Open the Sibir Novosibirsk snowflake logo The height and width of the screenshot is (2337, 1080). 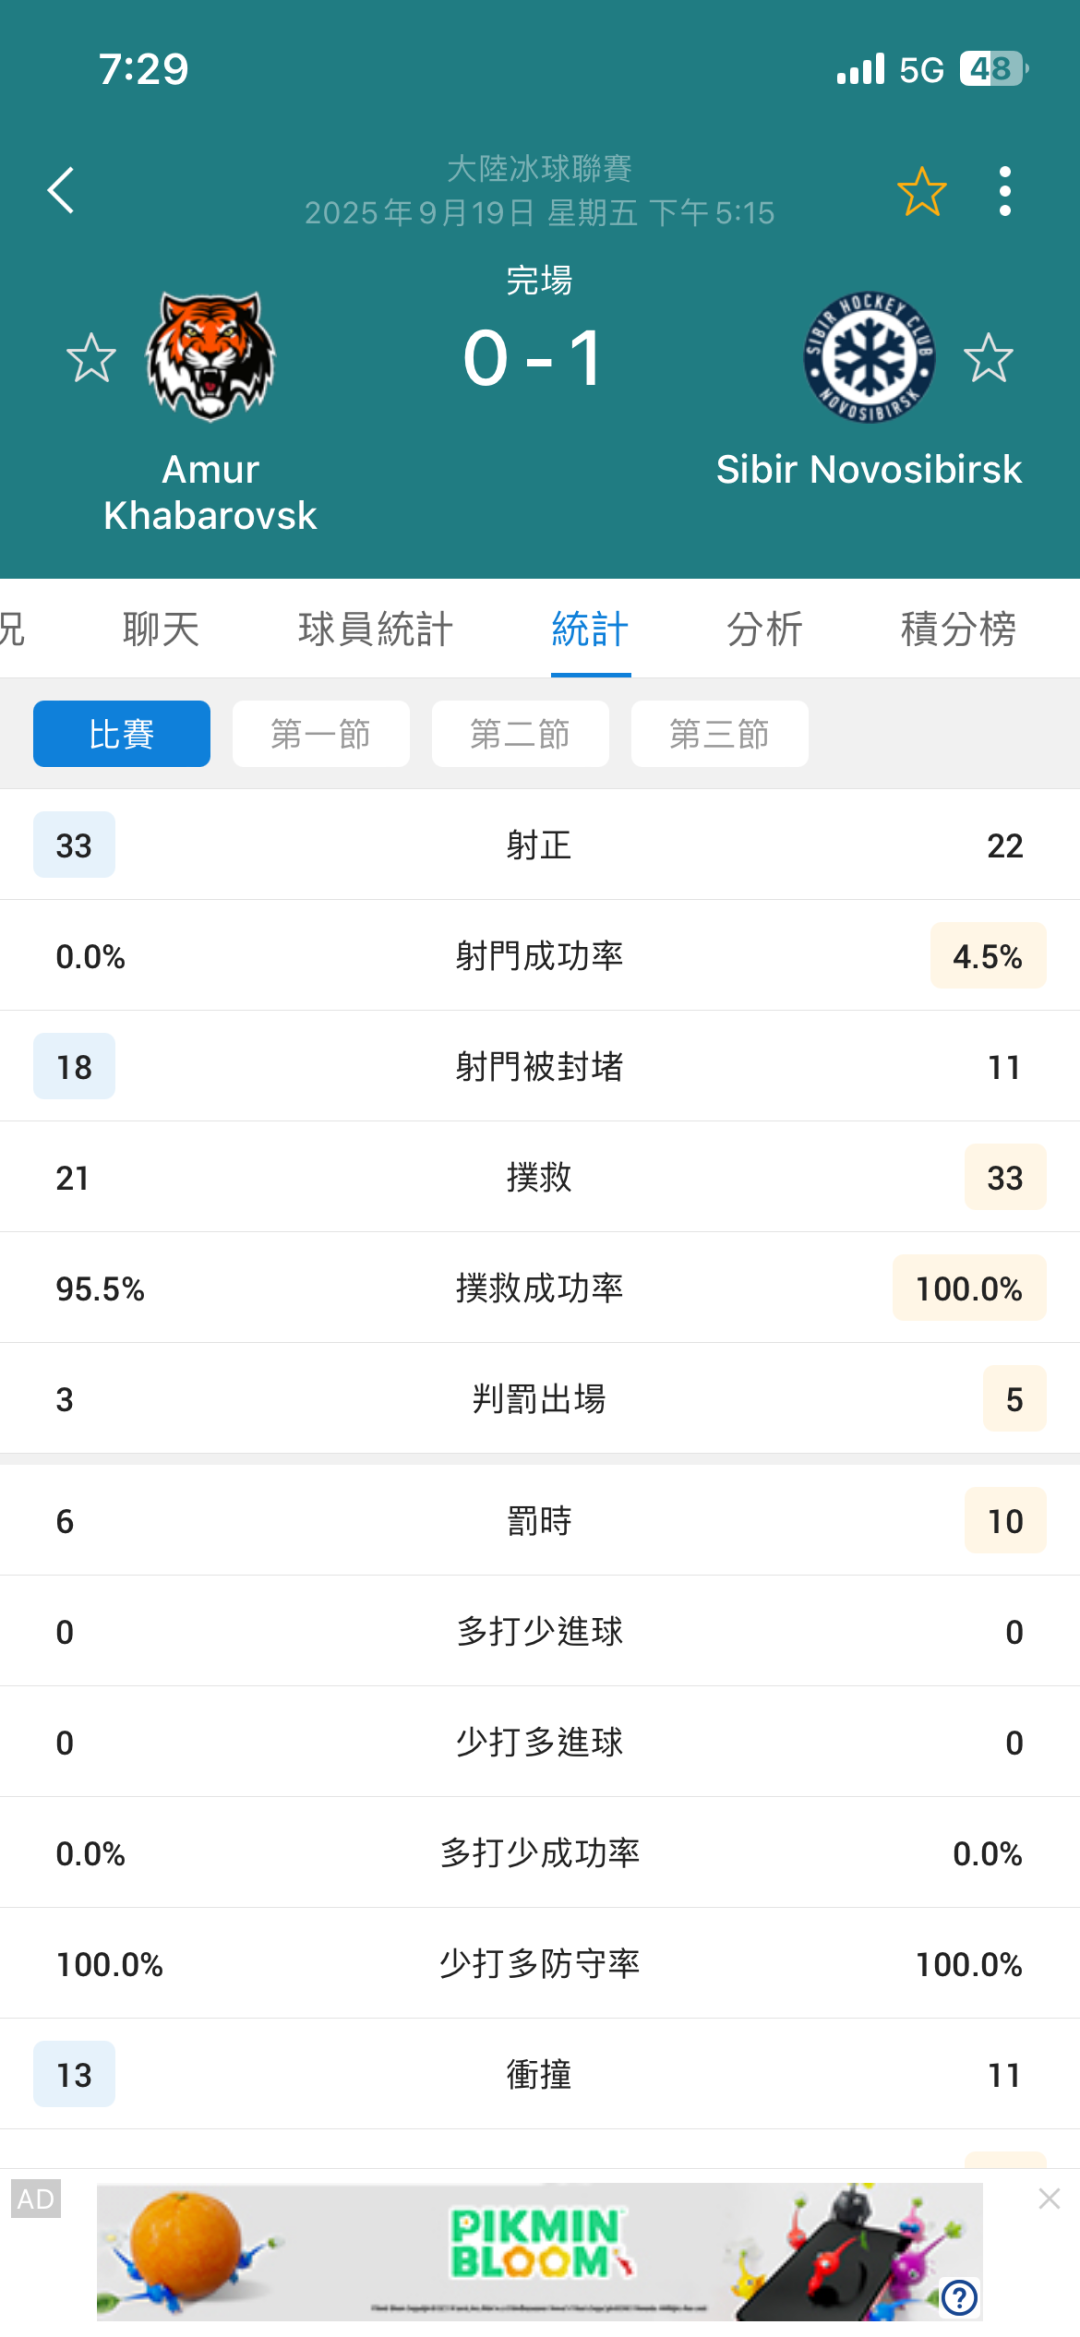click(x=869, y=357)
